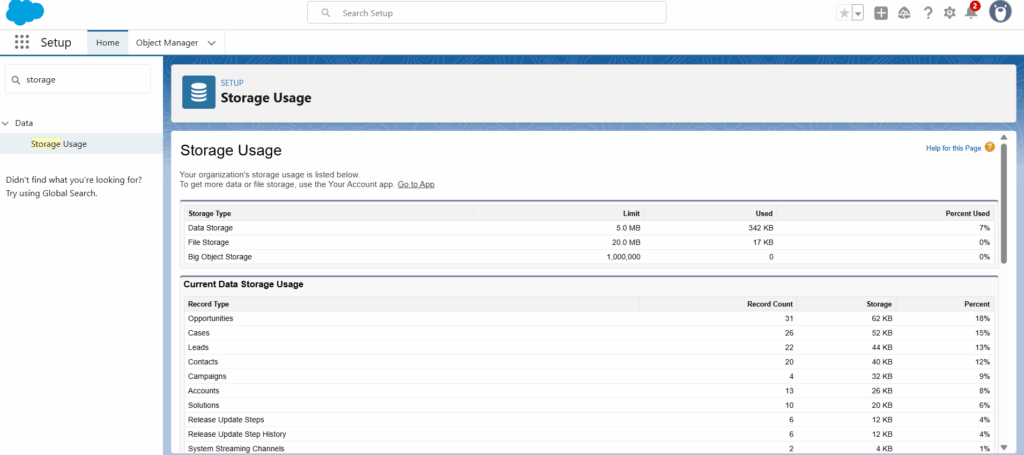Click the page's vertical scrollbar down arrow
This screenshot has height=455, width=1024.
click(x=1004, y=447)
